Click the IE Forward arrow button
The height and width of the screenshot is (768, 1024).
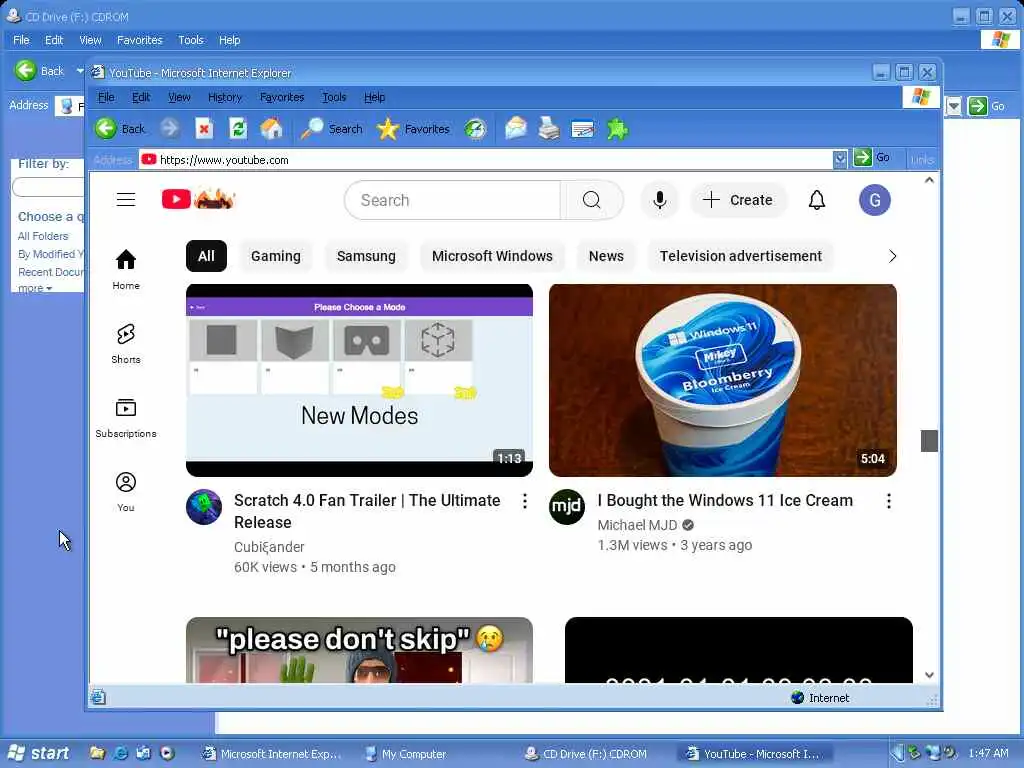coord(169,129)
